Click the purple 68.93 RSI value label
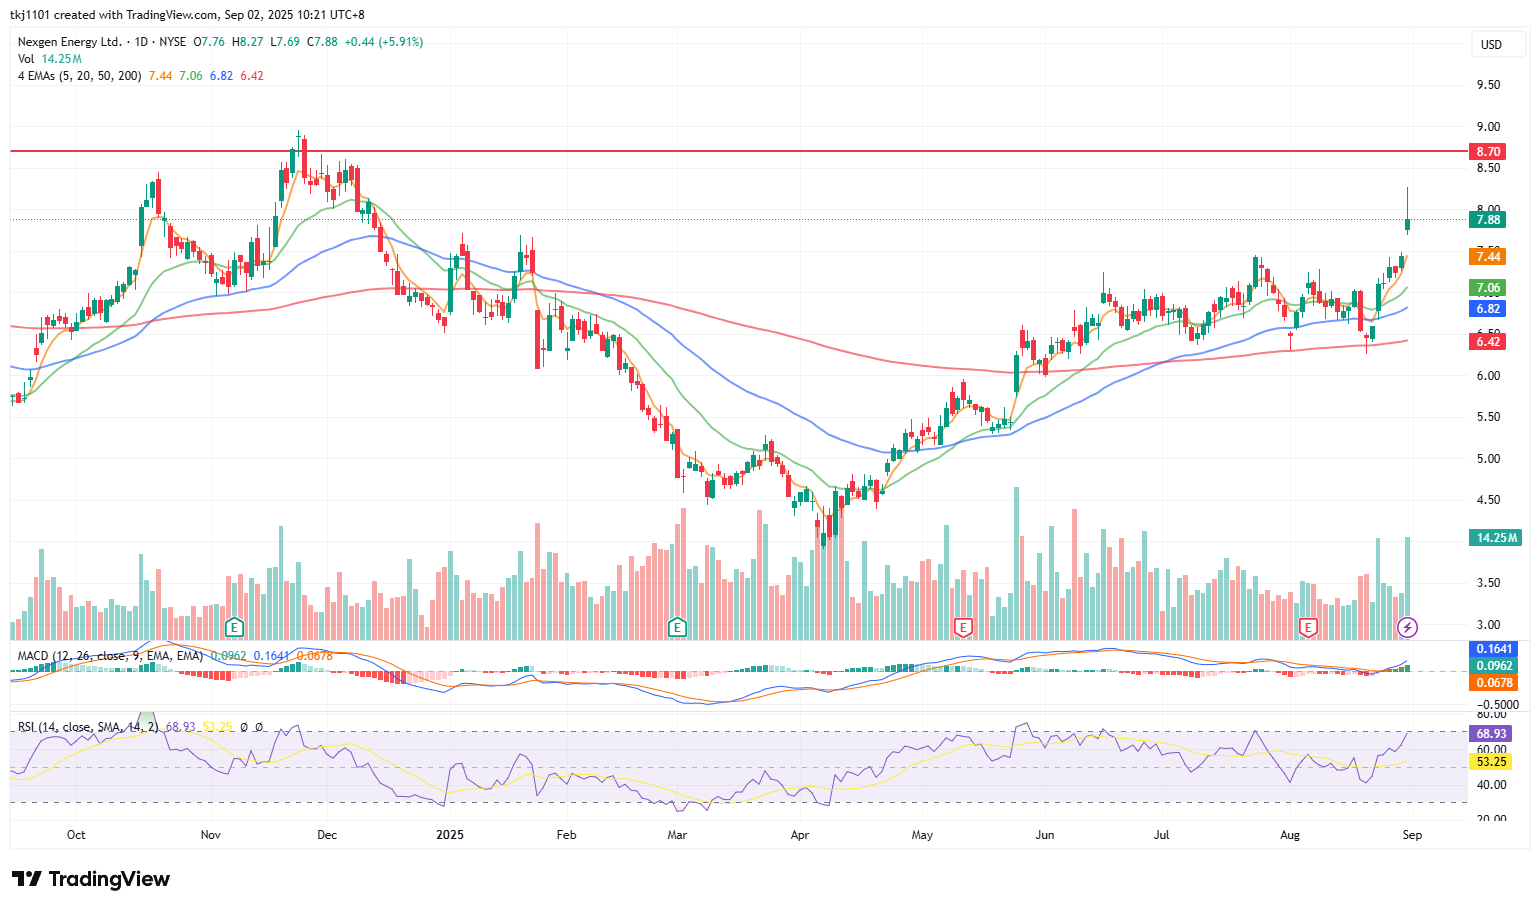 (1491, 734)
